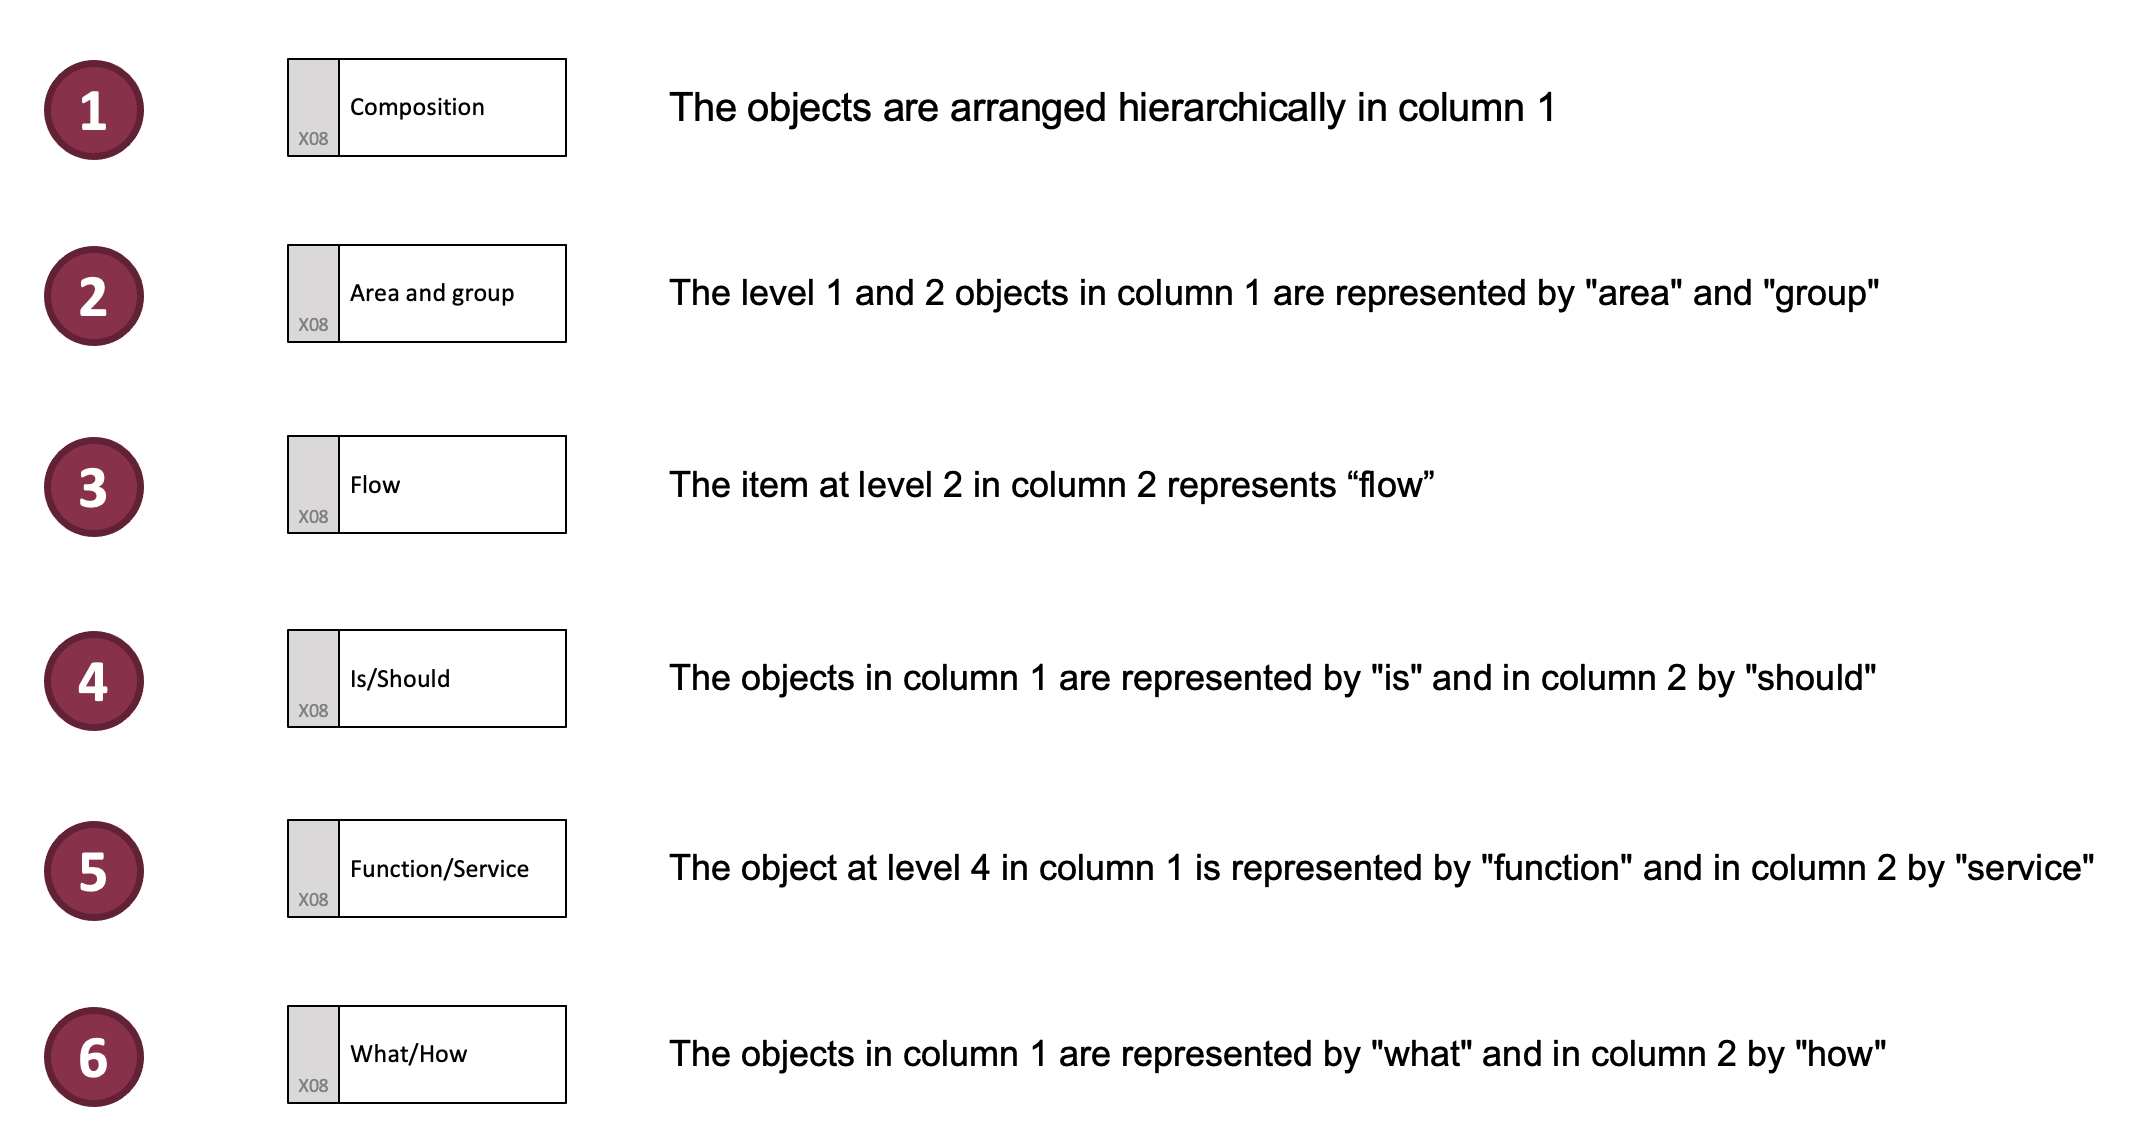The image size is (2148, 1142).
Task: Click the numbered circle 1 badge
Action: point(94,110)
